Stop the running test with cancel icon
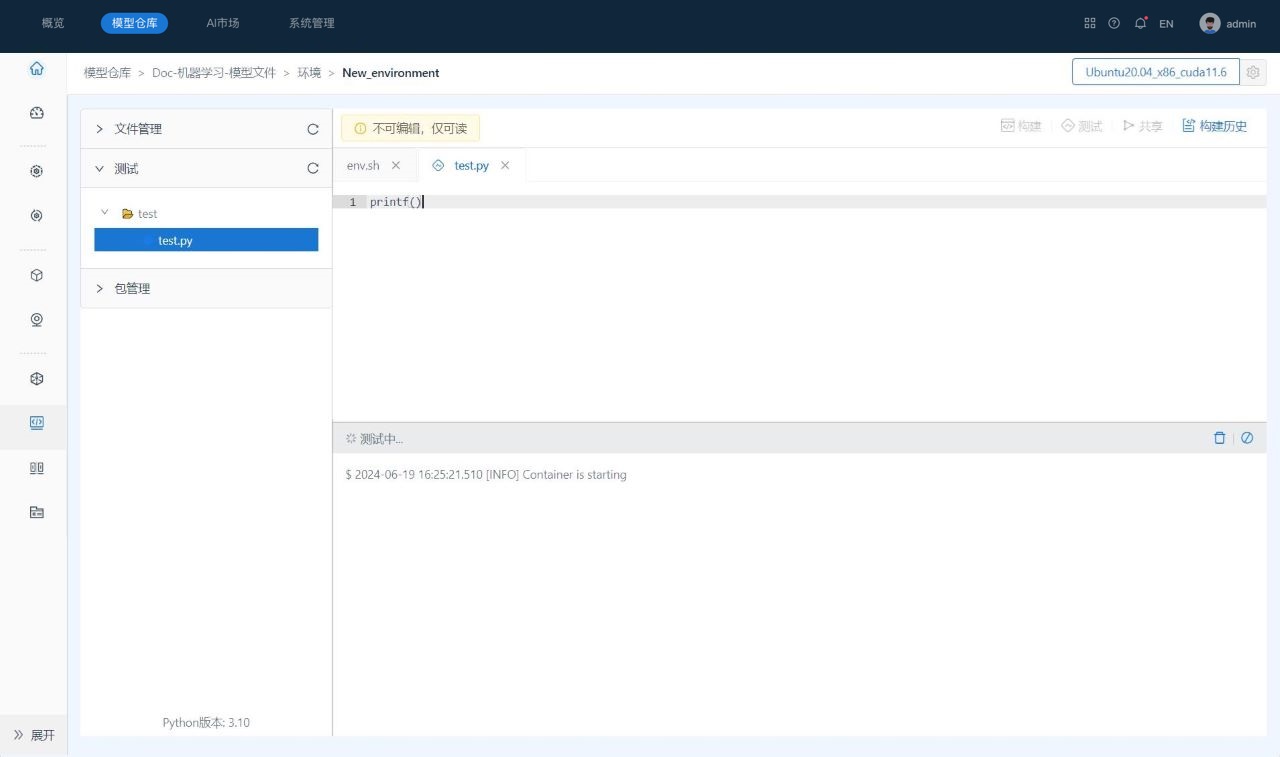Image resolution: width=1280 pixels, height=757 pixels. (1247, 438)
